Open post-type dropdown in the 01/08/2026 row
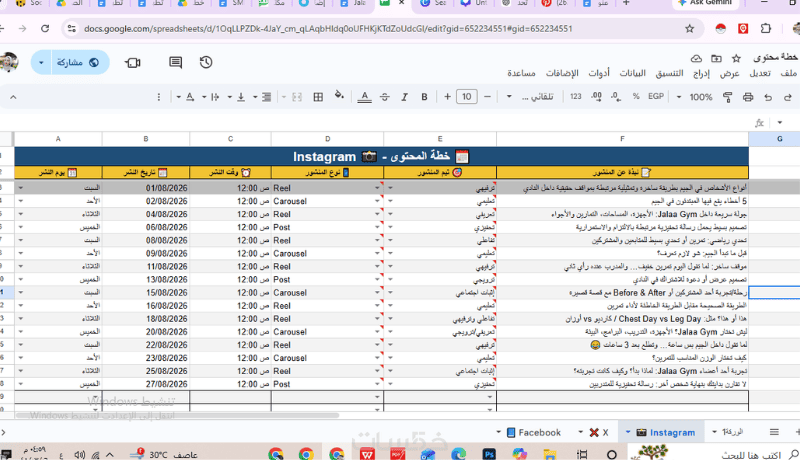 377,188
